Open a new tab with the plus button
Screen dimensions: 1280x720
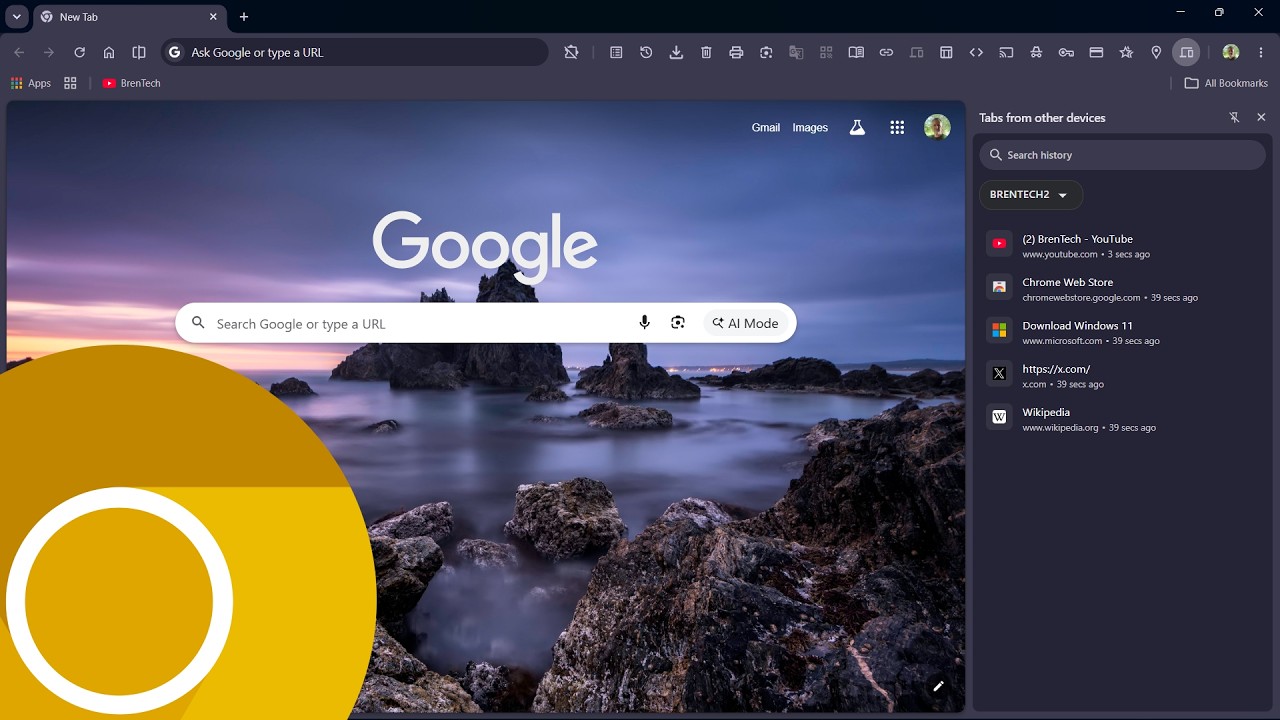point(244,16)
